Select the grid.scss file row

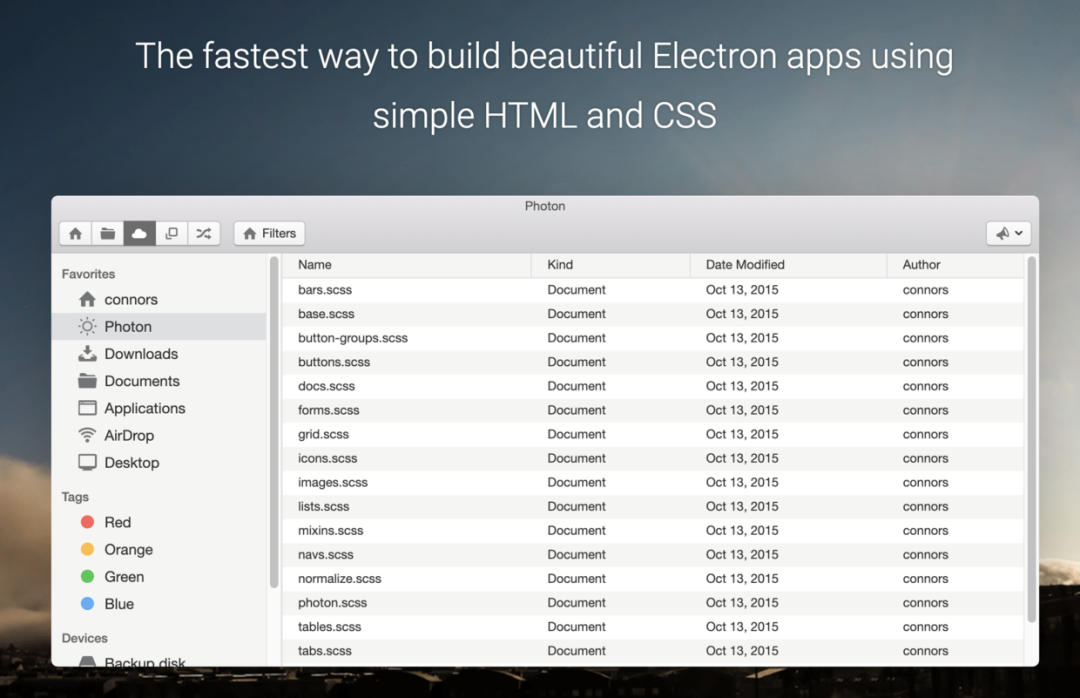652,435
